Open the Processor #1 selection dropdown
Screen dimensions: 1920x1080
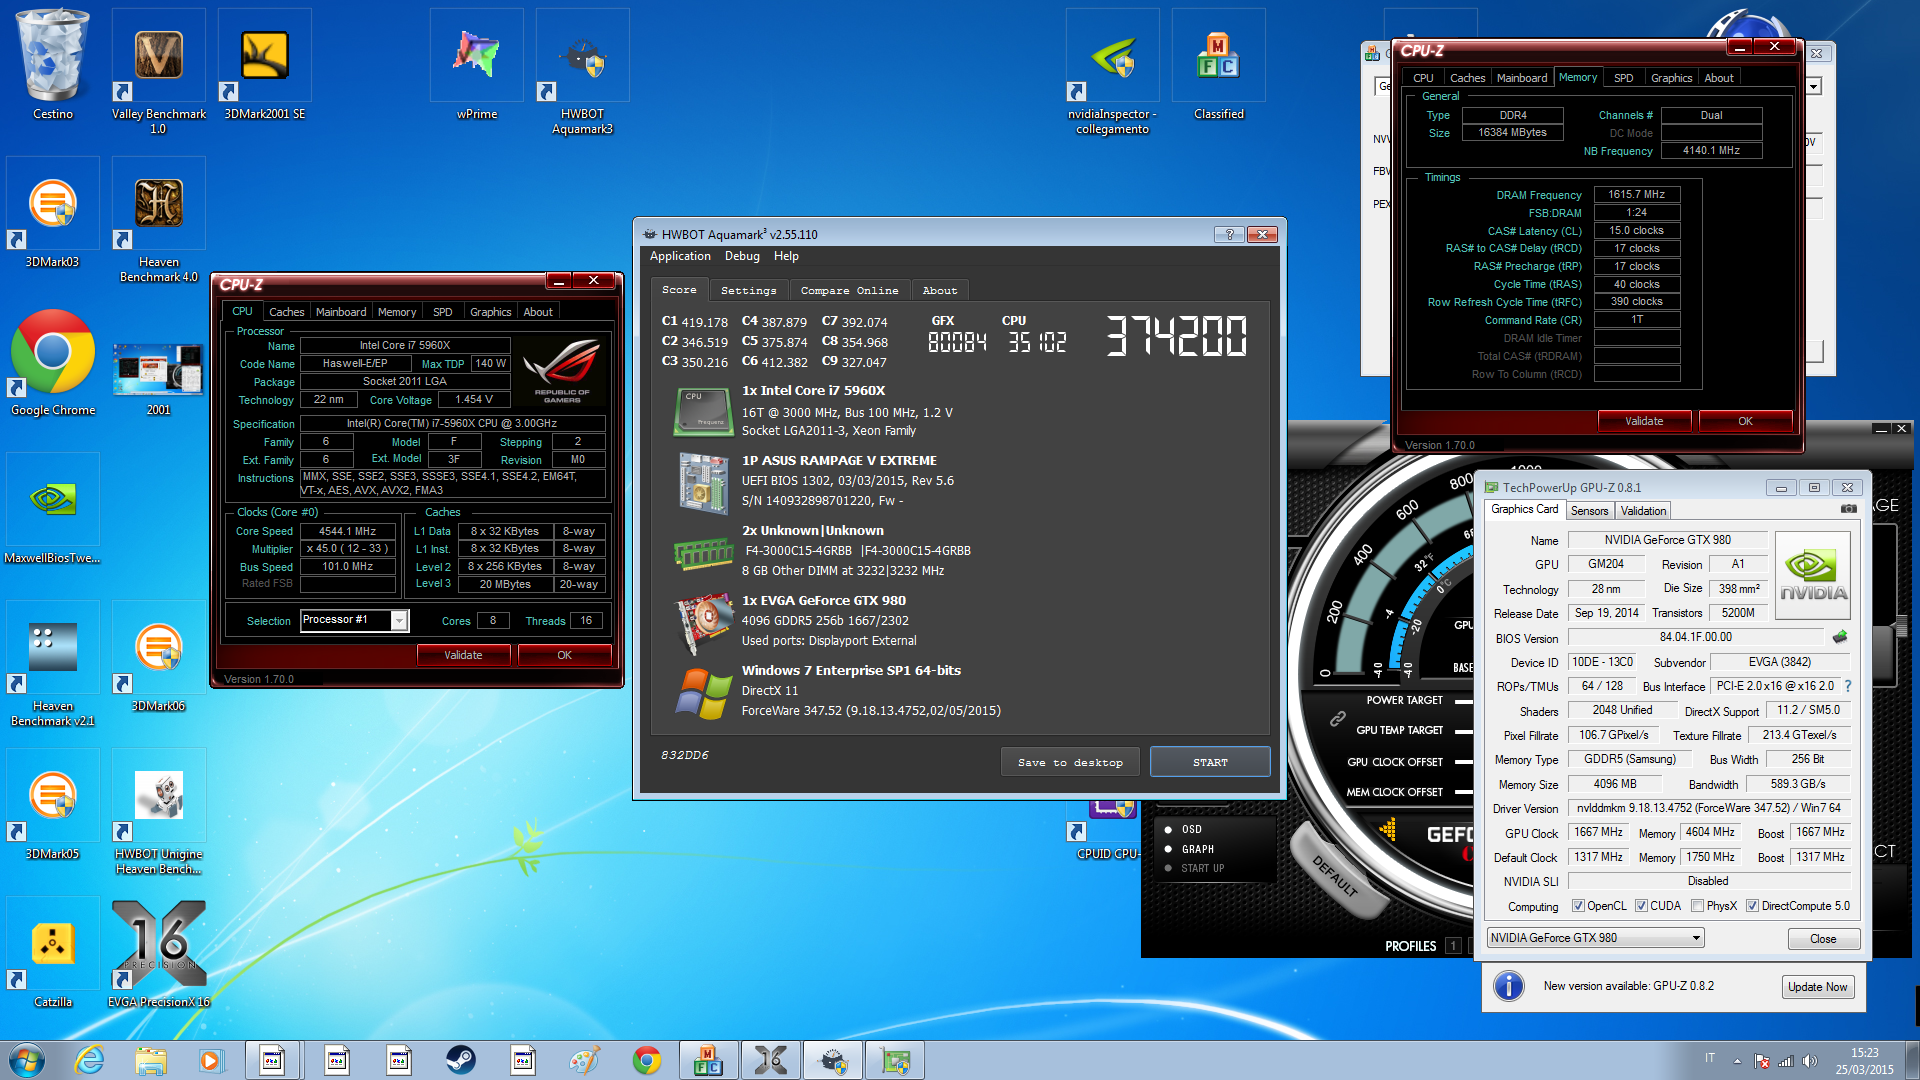tap(354, 620)
